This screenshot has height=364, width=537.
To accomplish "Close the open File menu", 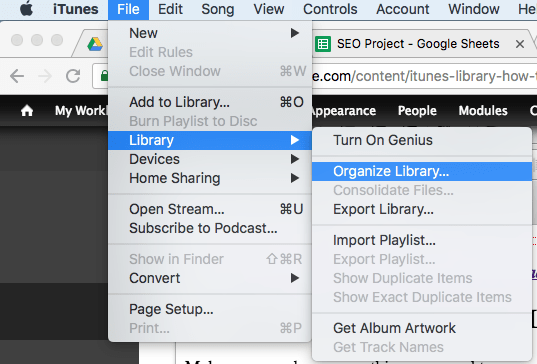I will (x=128, y=10).
